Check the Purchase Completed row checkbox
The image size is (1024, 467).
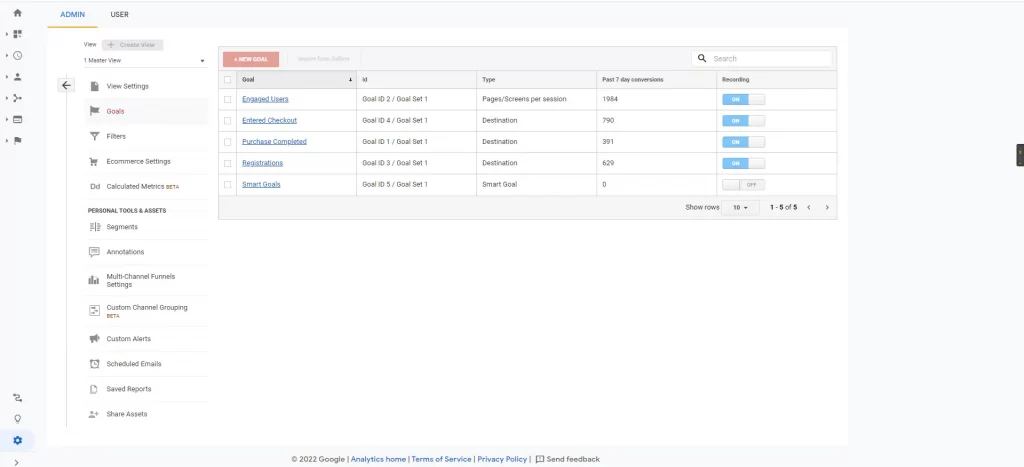pos(228,142)
